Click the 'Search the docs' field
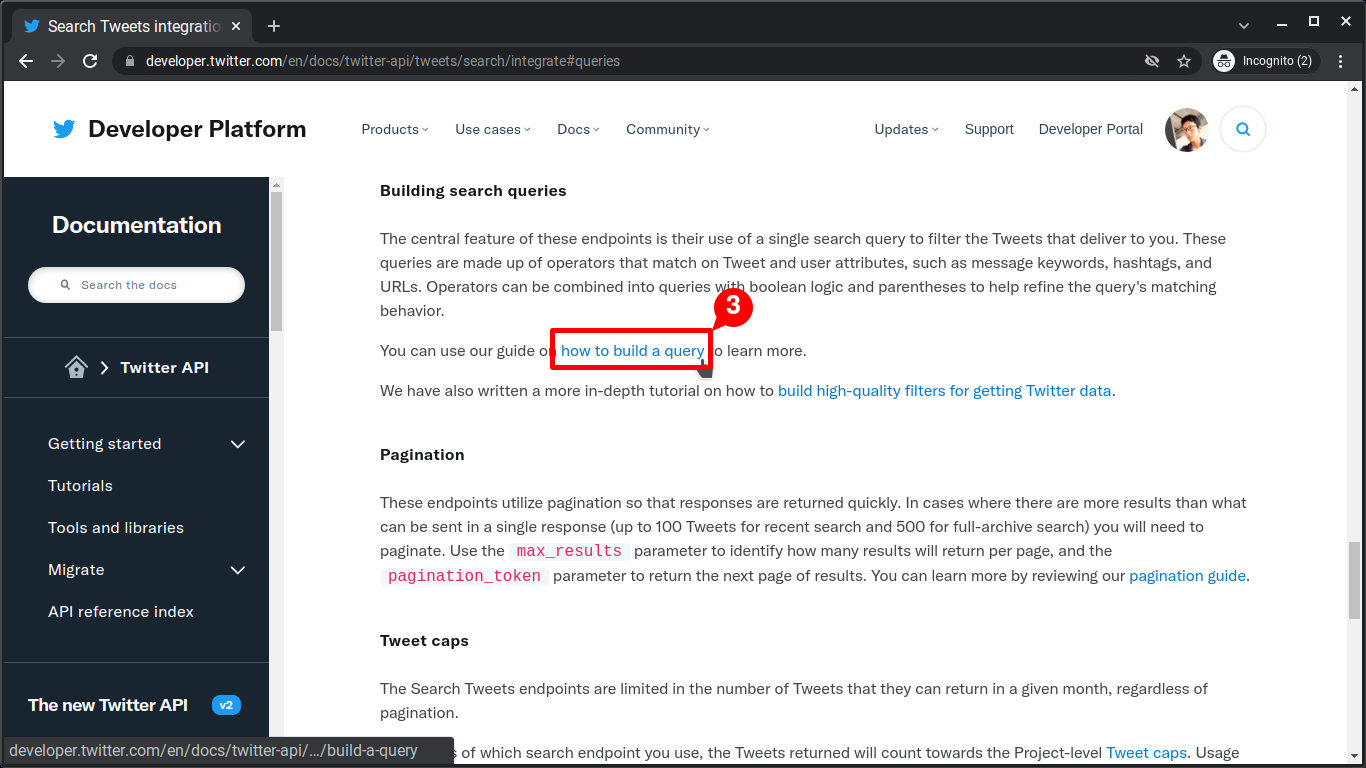 click(x=136, y=285)
